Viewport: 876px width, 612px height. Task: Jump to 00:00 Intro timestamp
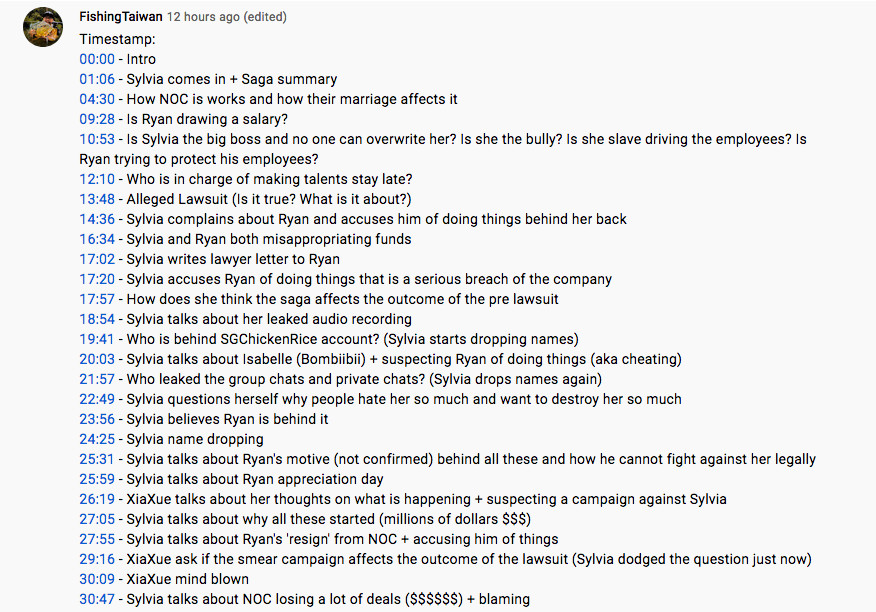coord(97,59)
